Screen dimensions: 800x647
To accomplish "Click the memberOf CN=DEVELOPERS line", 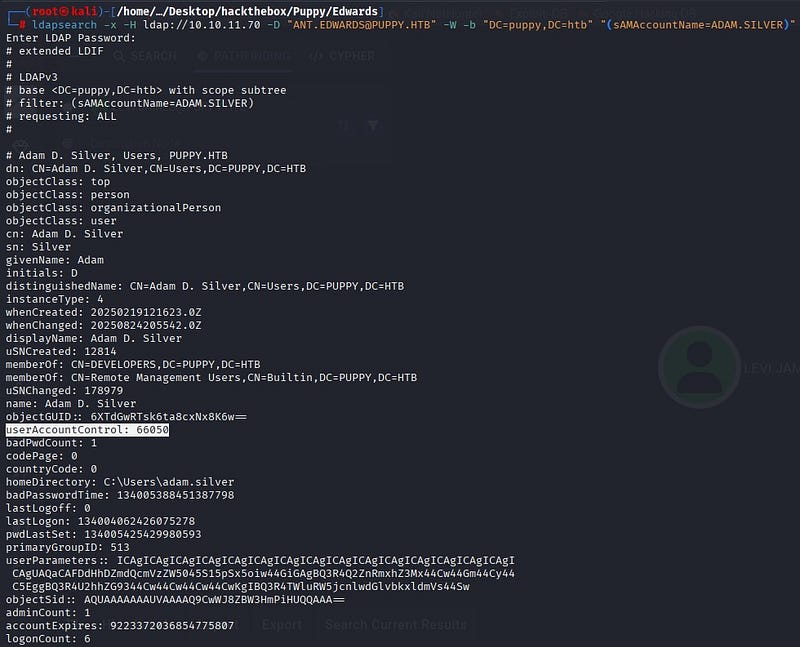I will coord(133,364).
